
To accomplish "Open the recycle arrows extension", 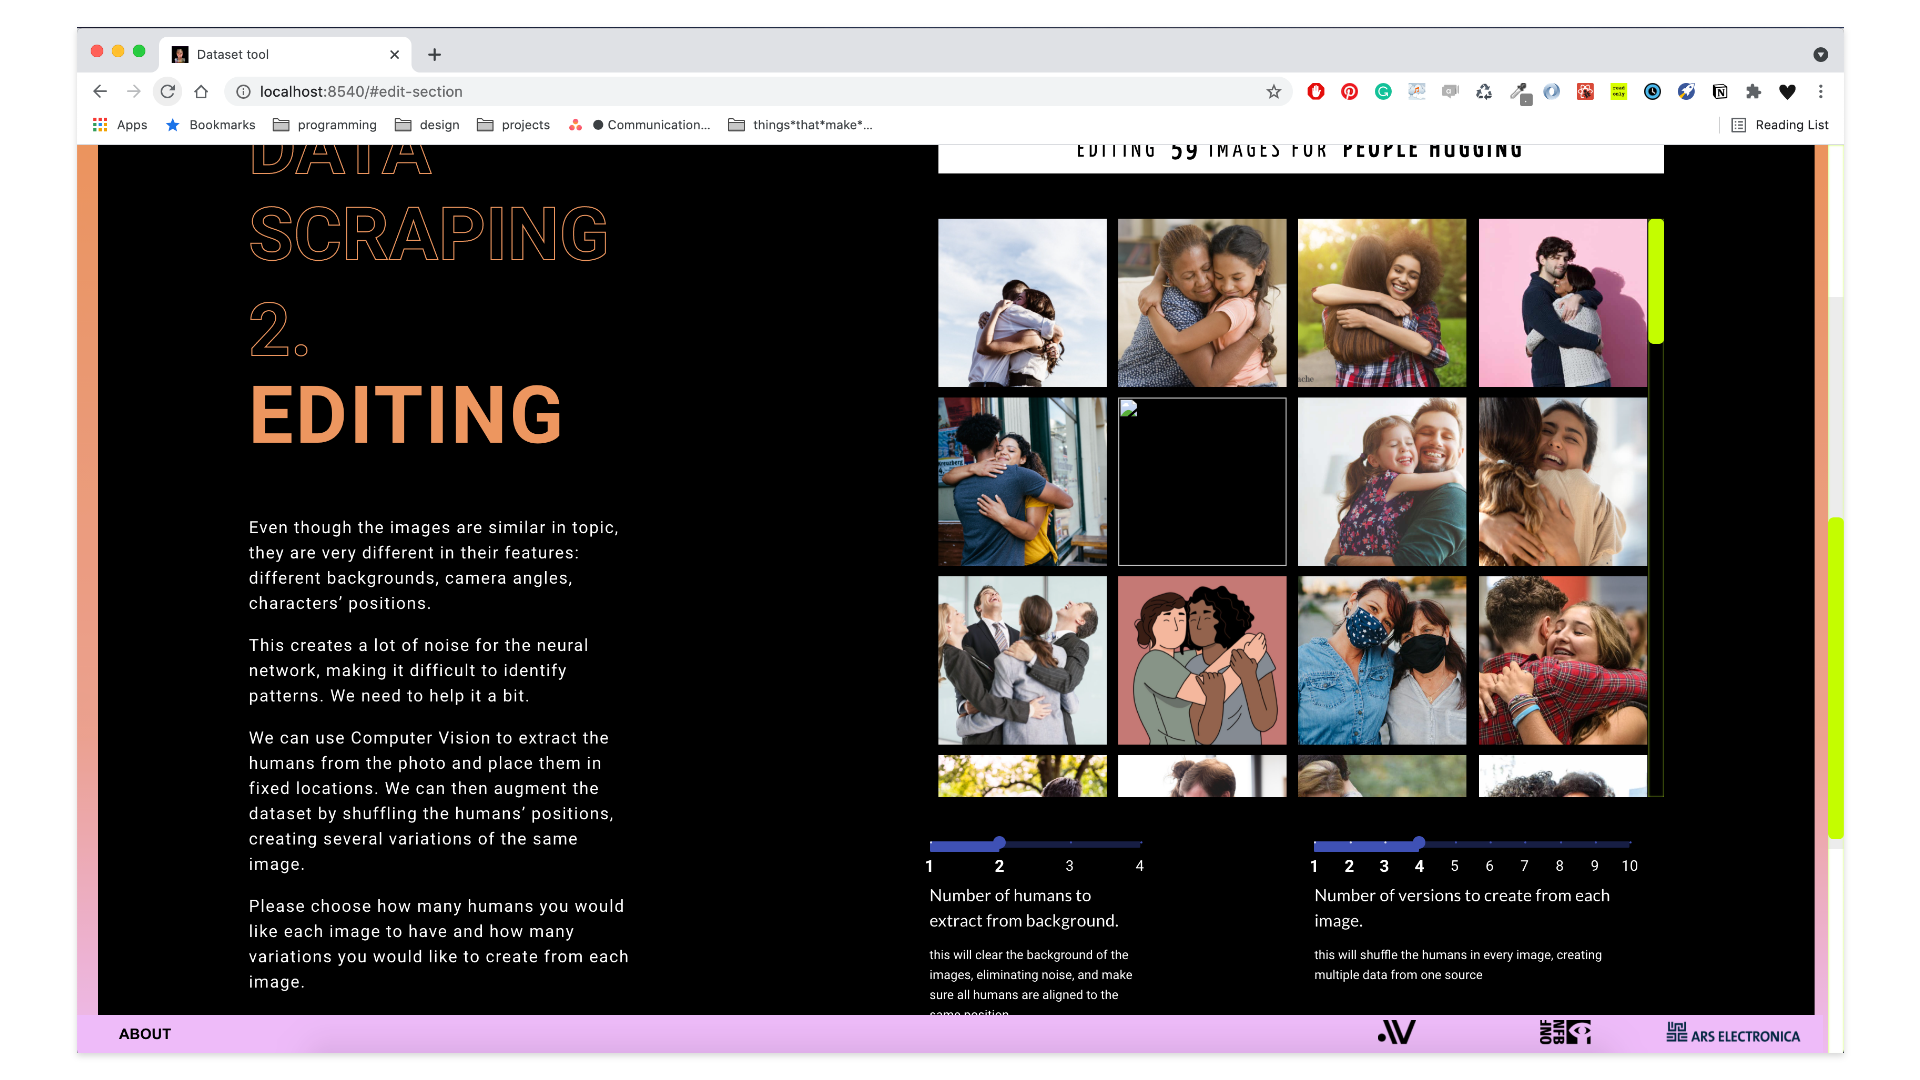I will point(1484,92).
